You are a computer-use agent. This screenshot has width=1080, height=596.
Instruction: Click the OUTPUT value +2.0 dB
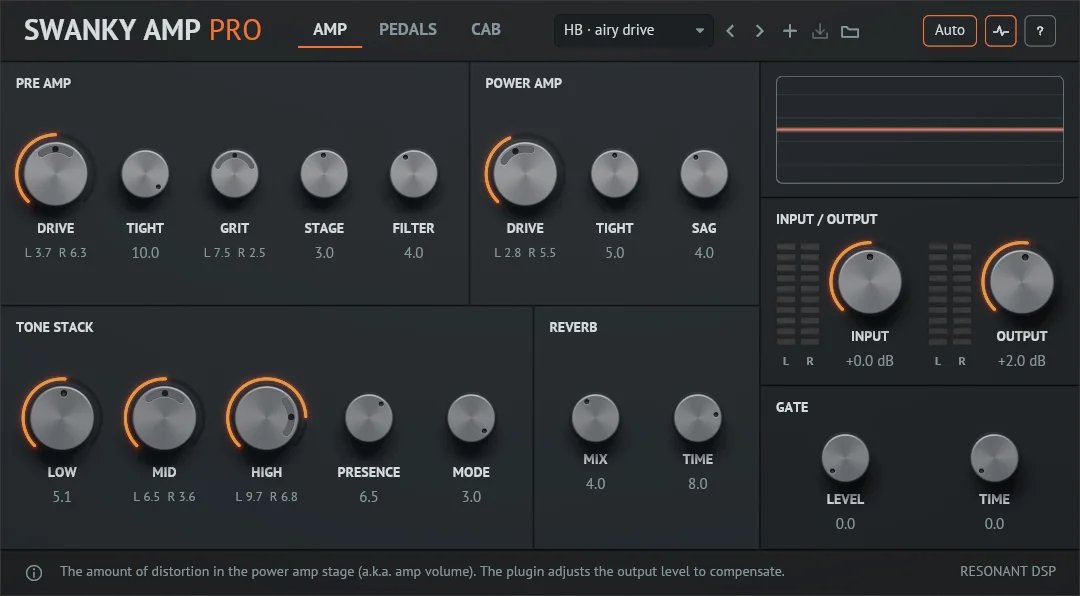pyautogui.click(x=1021, y=361)
